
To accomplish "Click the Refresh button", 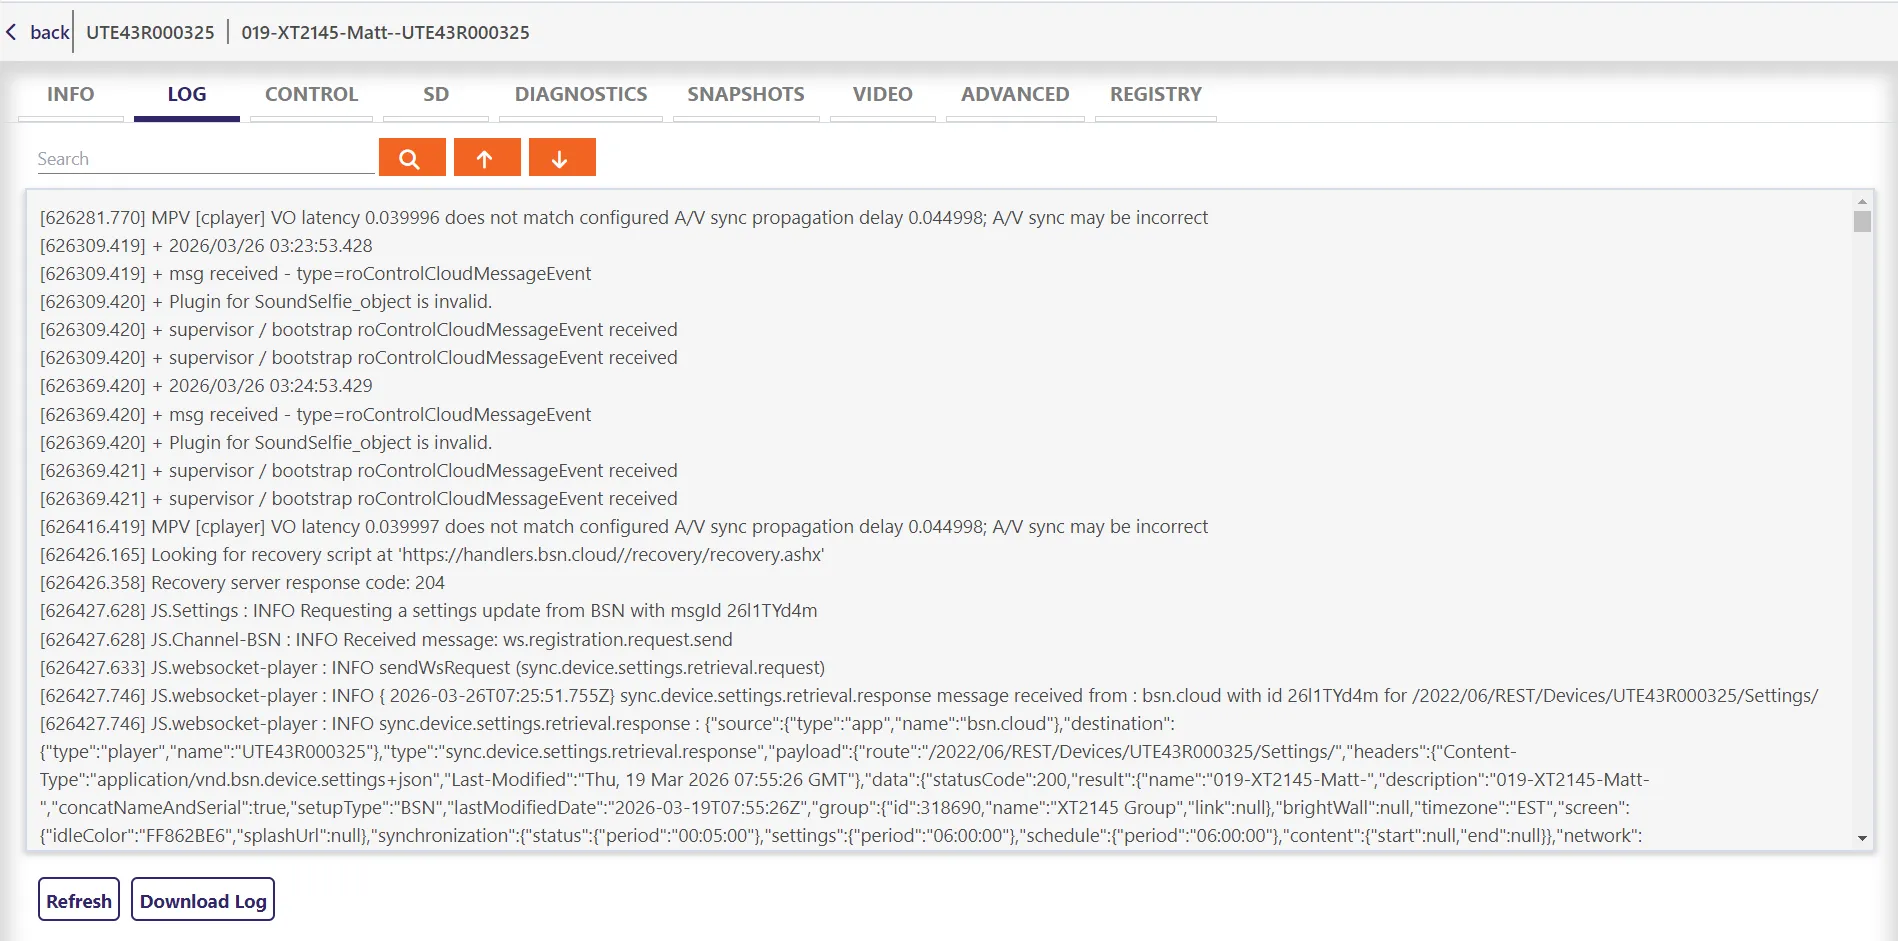I will pyautogui.click(x=79, y=899).
